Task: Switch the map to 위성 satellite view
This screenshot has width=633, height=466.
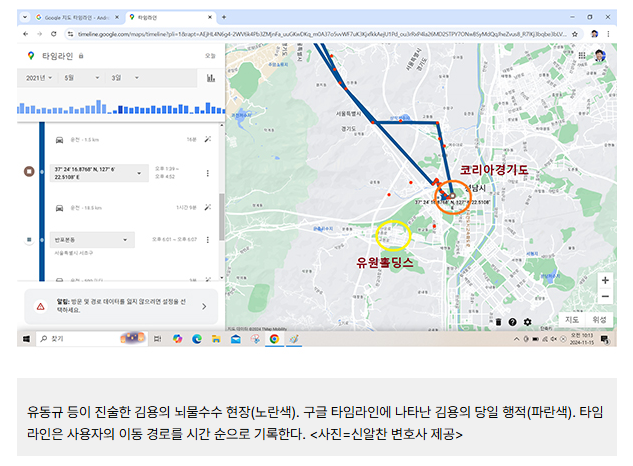Action: click(599, 319)
